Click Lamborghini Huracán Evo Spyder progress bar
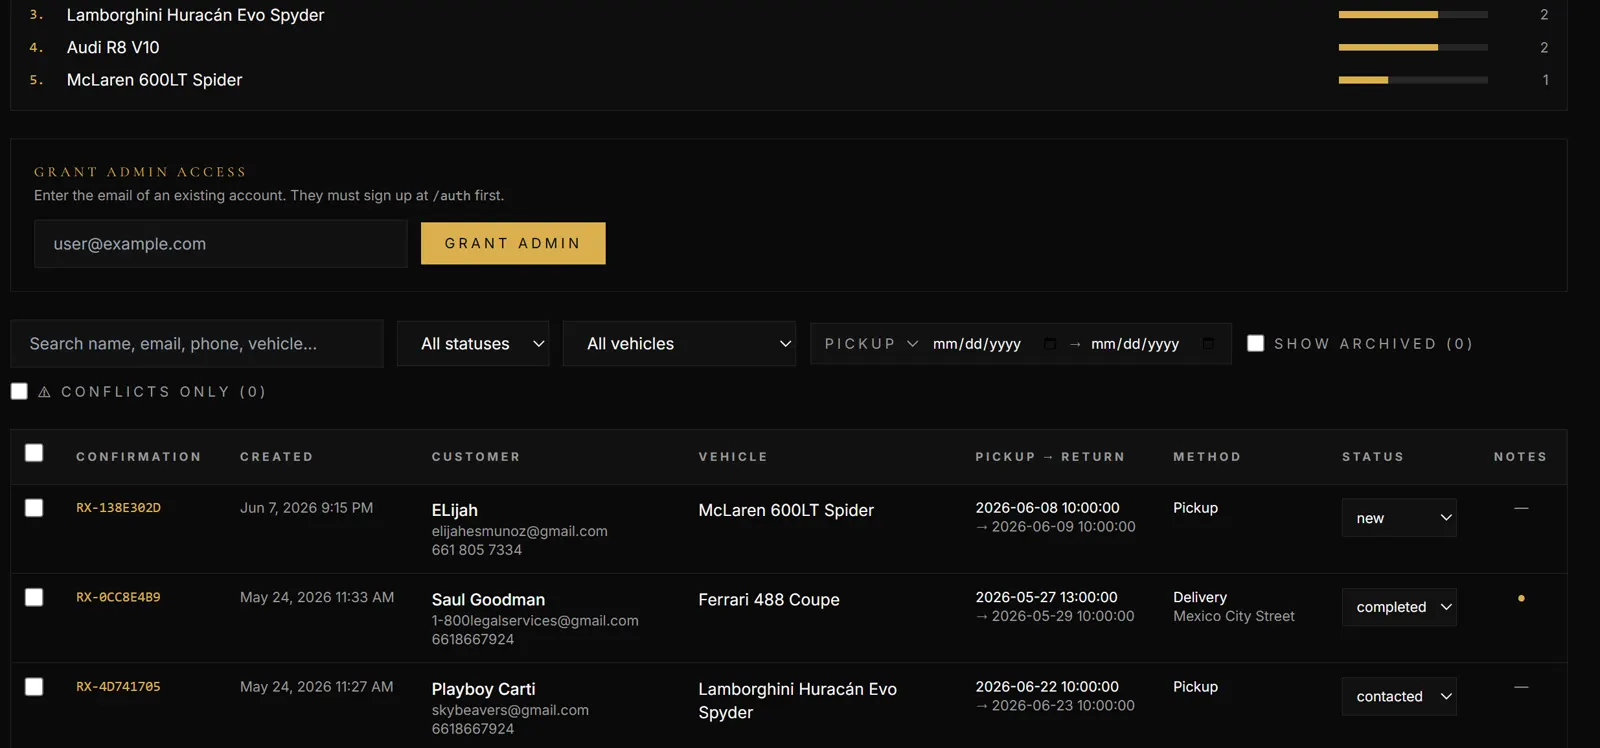The width and height of the screenshot is (1600, 748). pos(1413,15)
